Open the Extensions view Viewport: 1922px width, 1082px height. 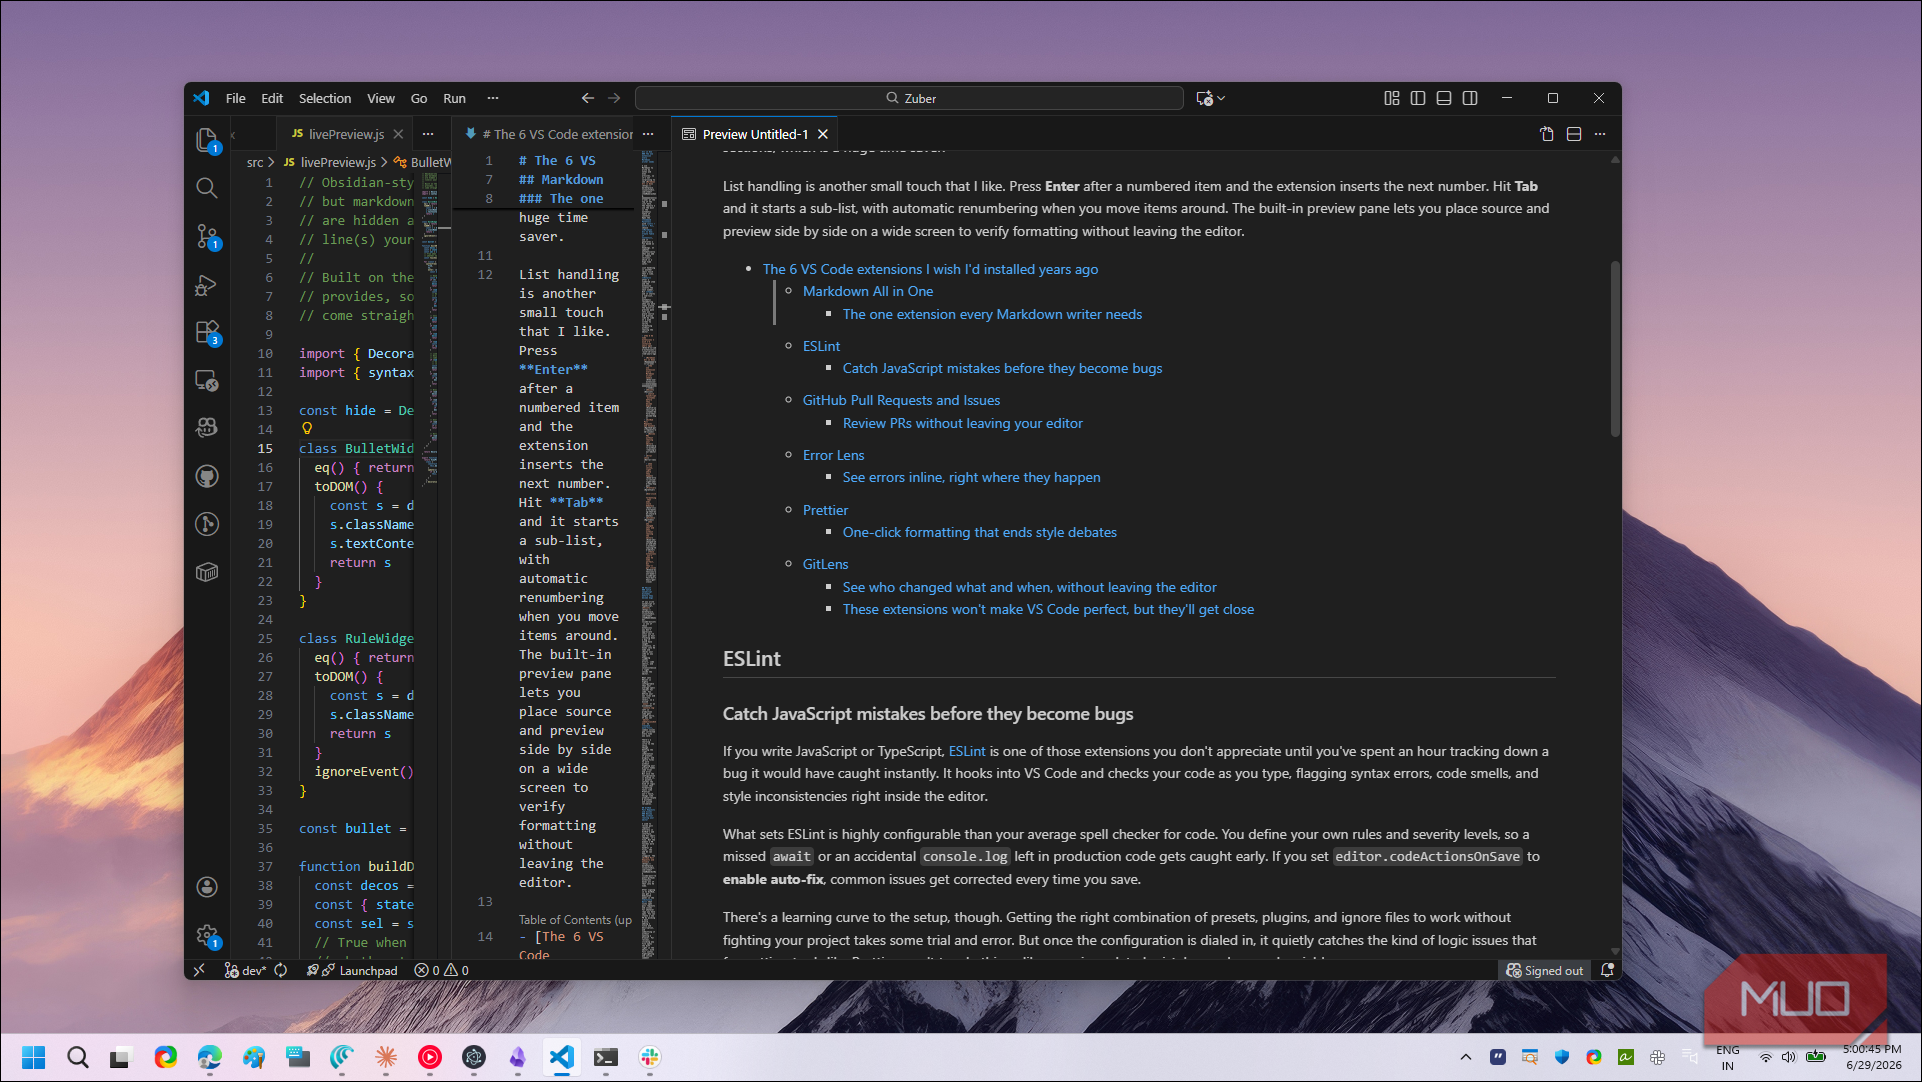coord(207,332)
